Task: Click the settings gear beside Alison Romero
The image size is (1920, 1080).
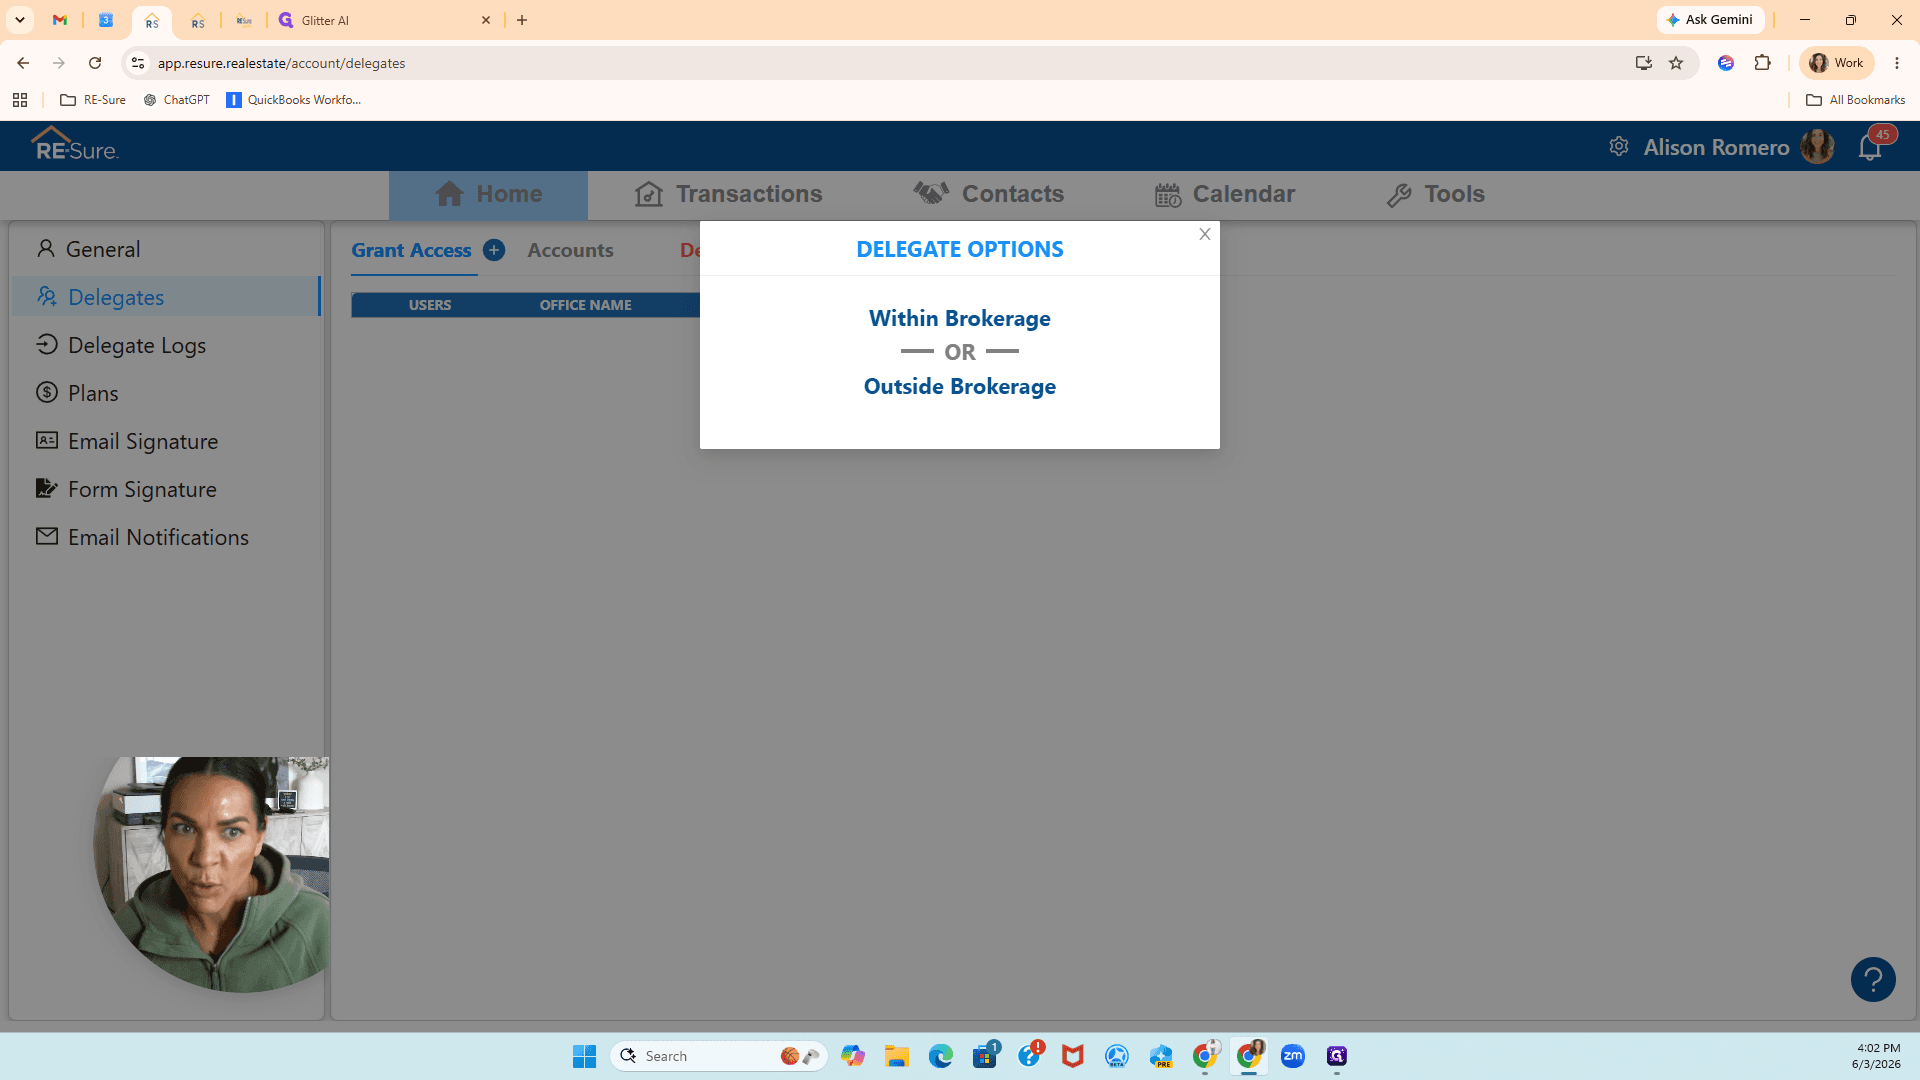Action: tap(1618, 147)
